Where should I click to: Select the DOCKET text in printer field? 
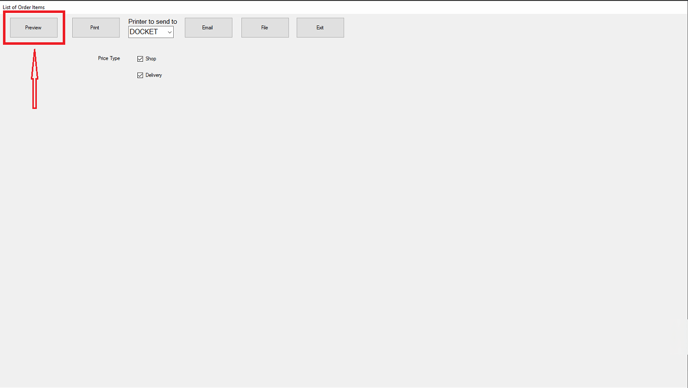pyautogui.click(x=143, y=32)
